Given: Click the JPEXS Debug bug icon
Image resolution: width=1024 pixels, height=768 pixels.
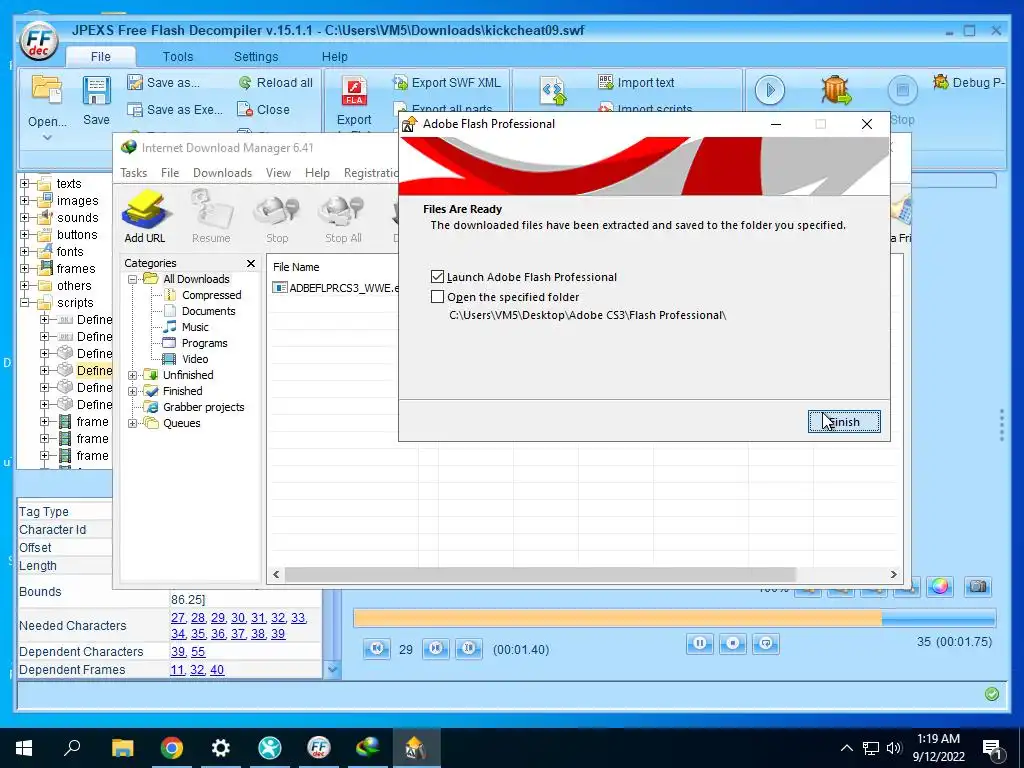Looking at the screenshot, I should pos(836,90).
